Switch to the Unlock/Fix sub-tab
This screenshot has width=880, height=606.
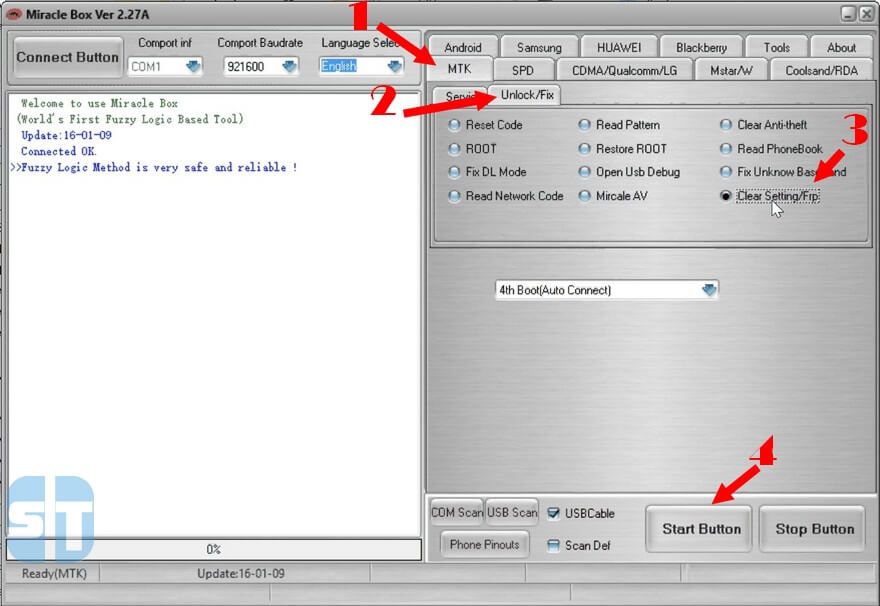(526, 95)
